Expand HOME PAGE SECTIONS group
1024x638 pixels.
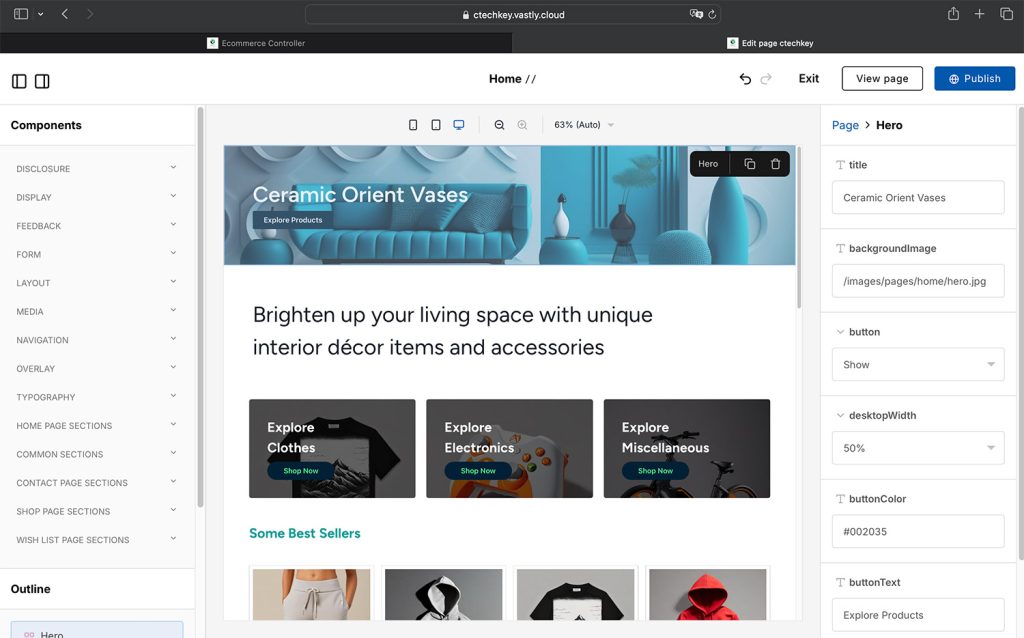[97, 425]
